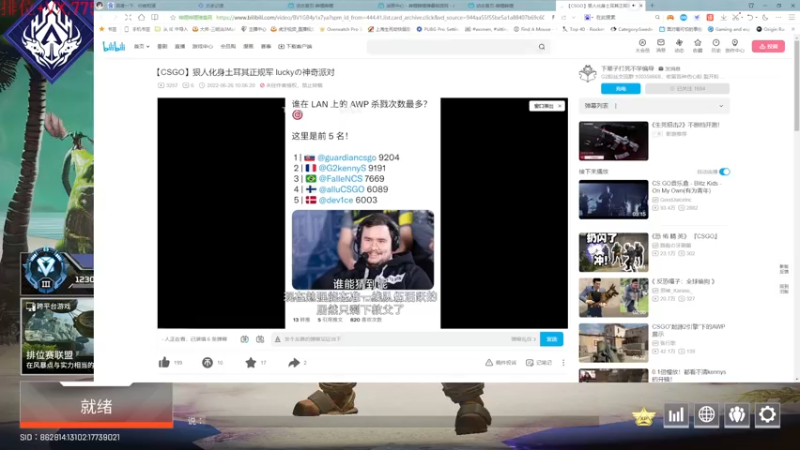
Task: Click the grey 已关注 follow button
Action: click(x=687, y=89)
